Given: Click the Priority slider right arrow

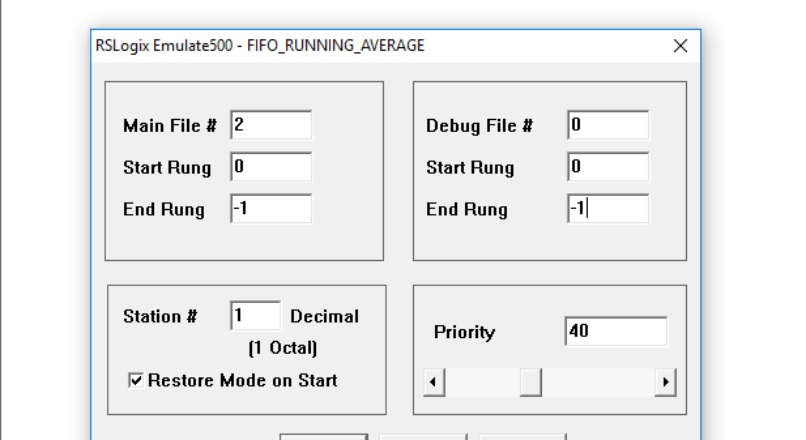Looking at the screenshot, I should click(665, 382).
